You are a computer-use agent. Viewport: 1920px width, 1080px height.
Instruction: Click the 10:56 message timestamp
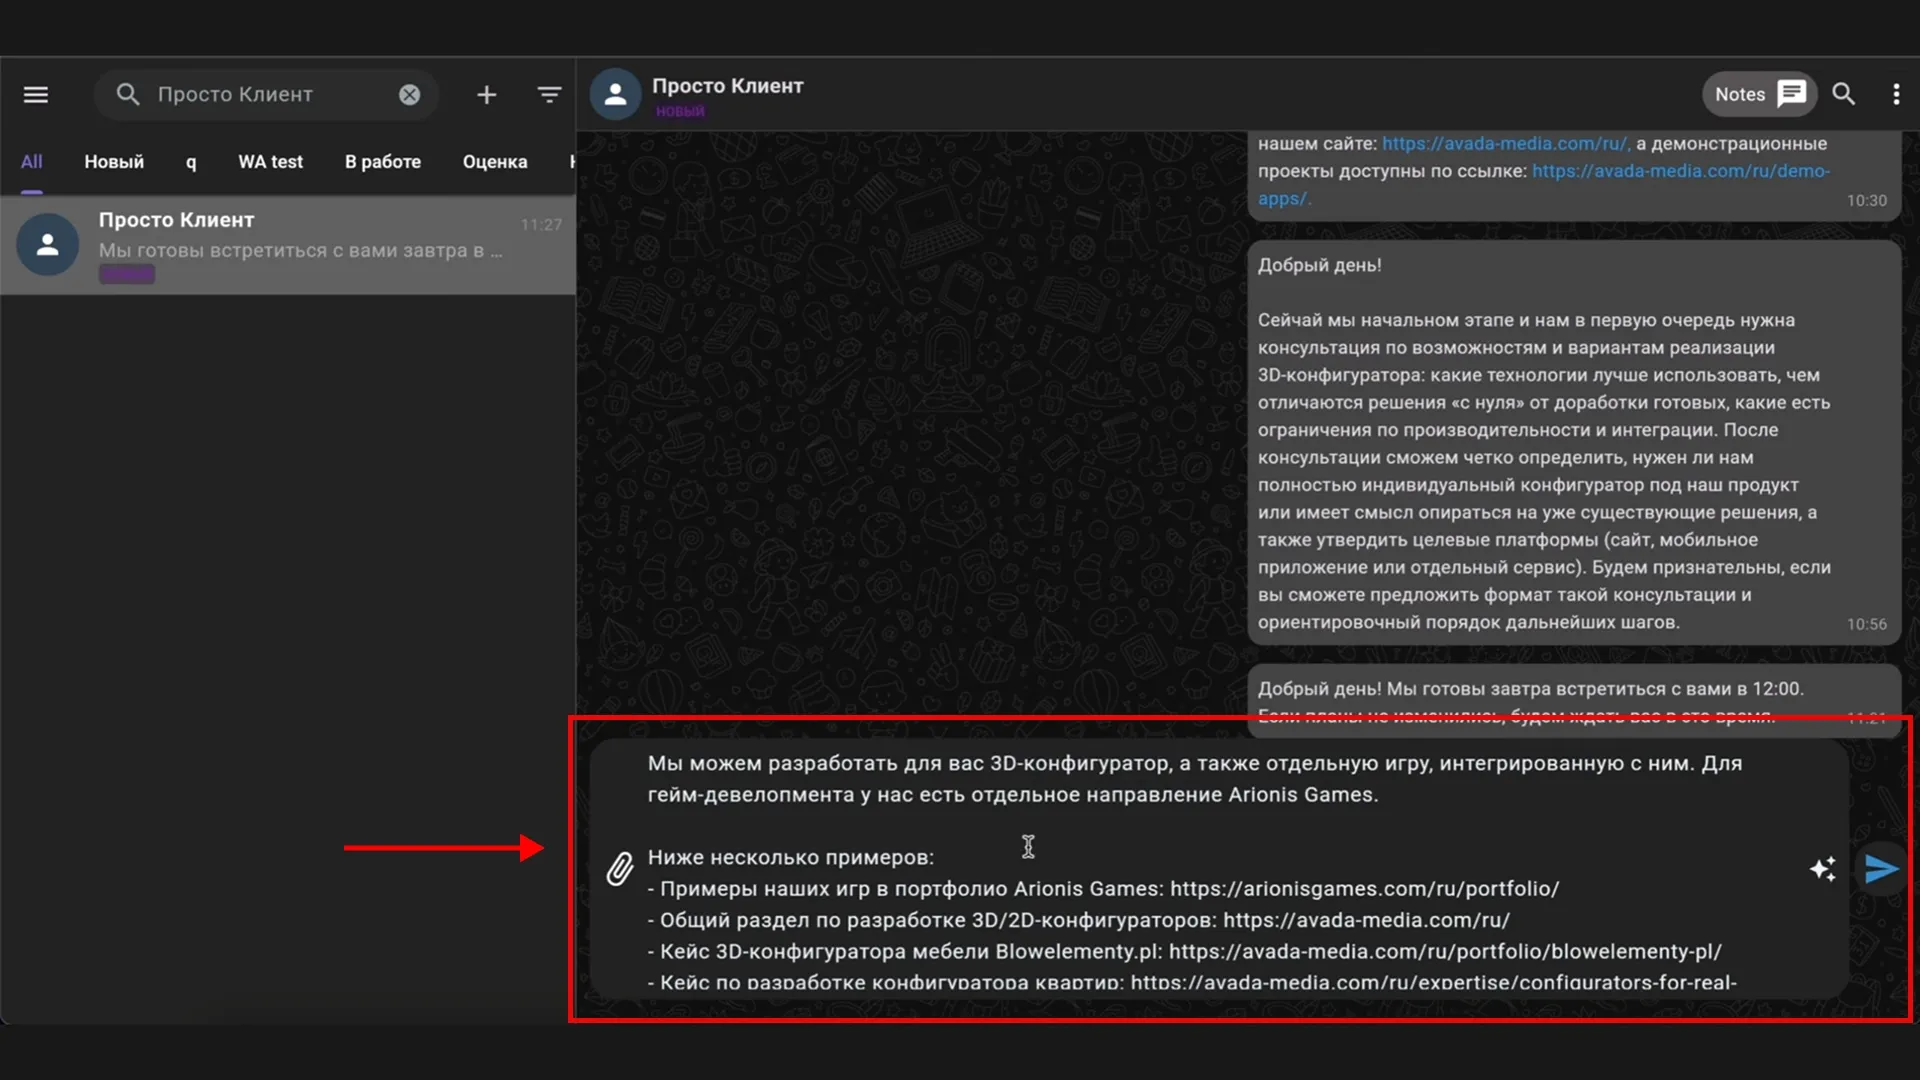tap(1866, 624)
